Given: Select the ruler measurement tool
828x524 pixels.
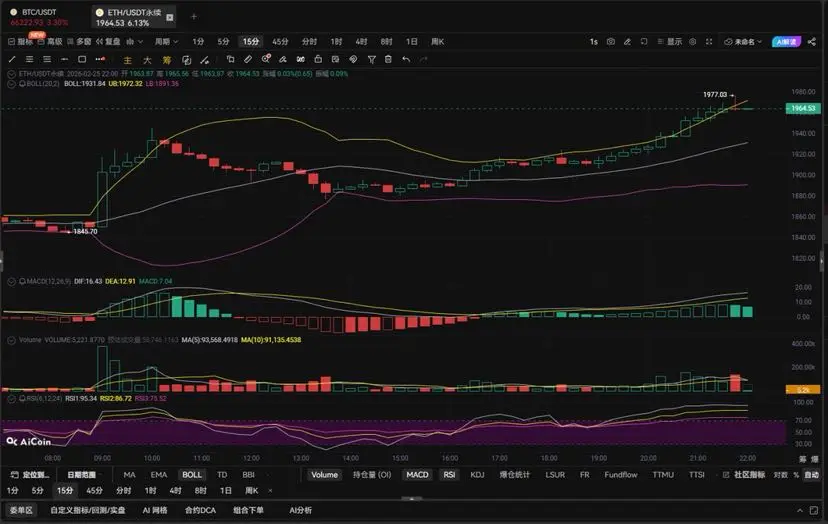Looking at the screenshot, I should click(248, 59).
